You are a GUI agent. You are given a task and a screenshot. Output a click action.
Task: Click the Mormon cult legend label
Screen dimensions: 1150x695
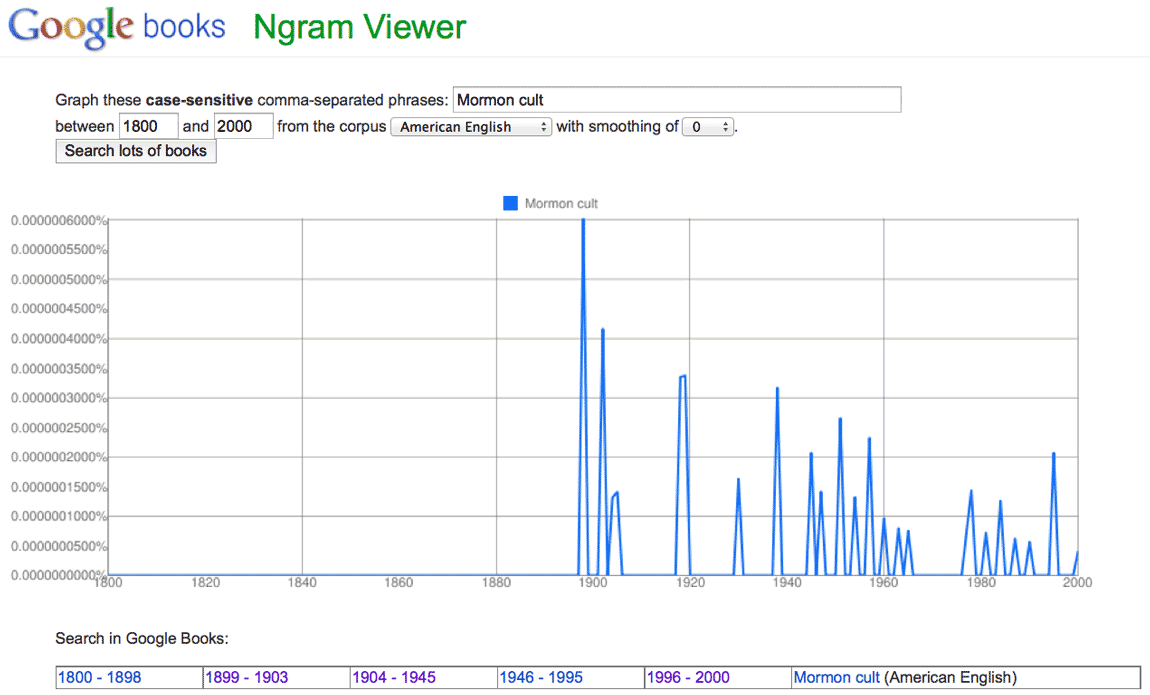point(561,204)
